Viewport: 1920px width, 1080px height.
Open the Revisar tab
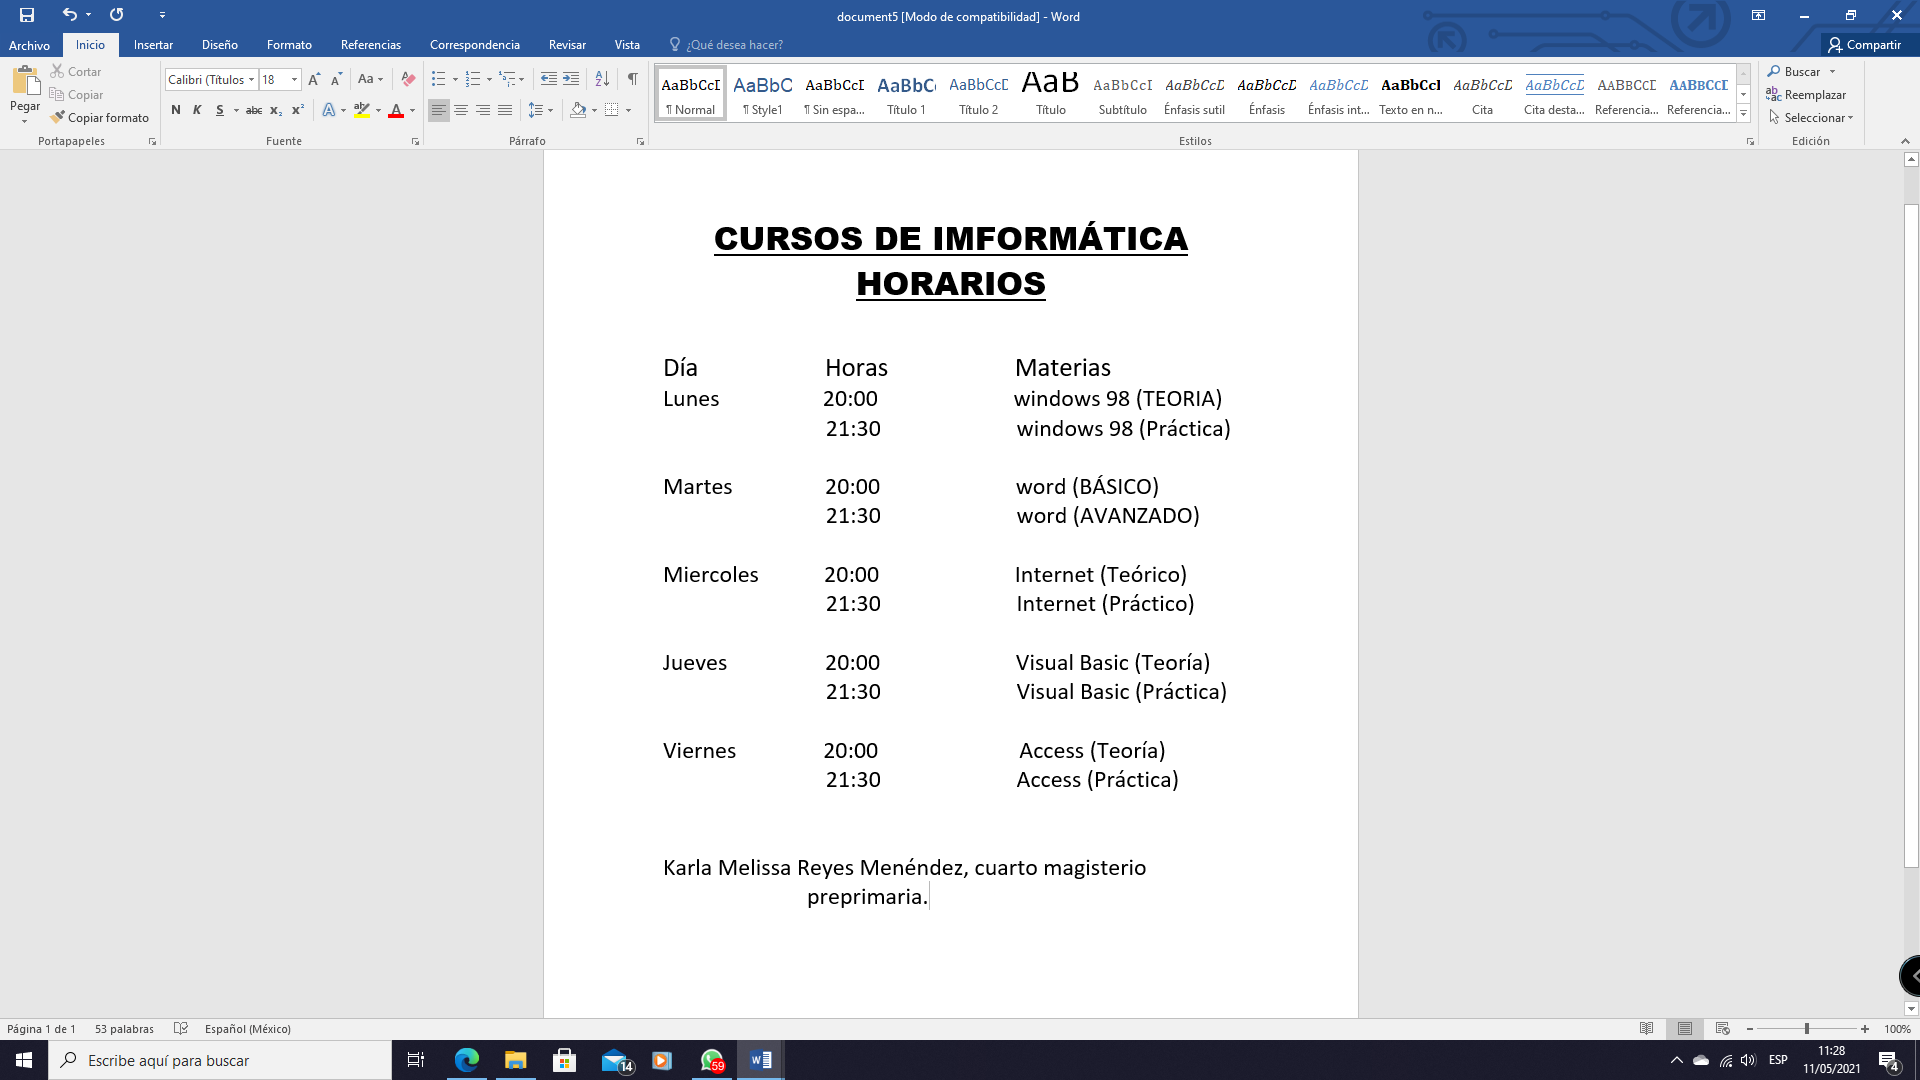click(567, 45)
